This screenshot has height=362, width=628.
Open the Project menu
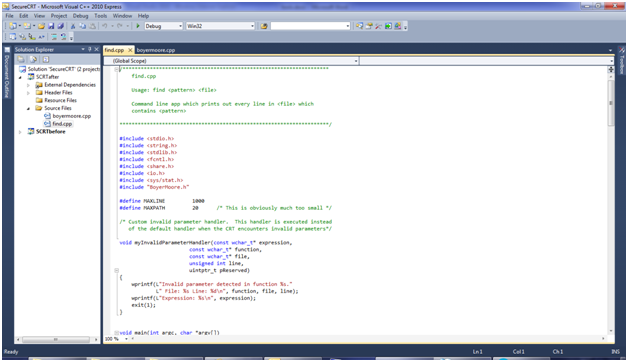tap(59, 16)
